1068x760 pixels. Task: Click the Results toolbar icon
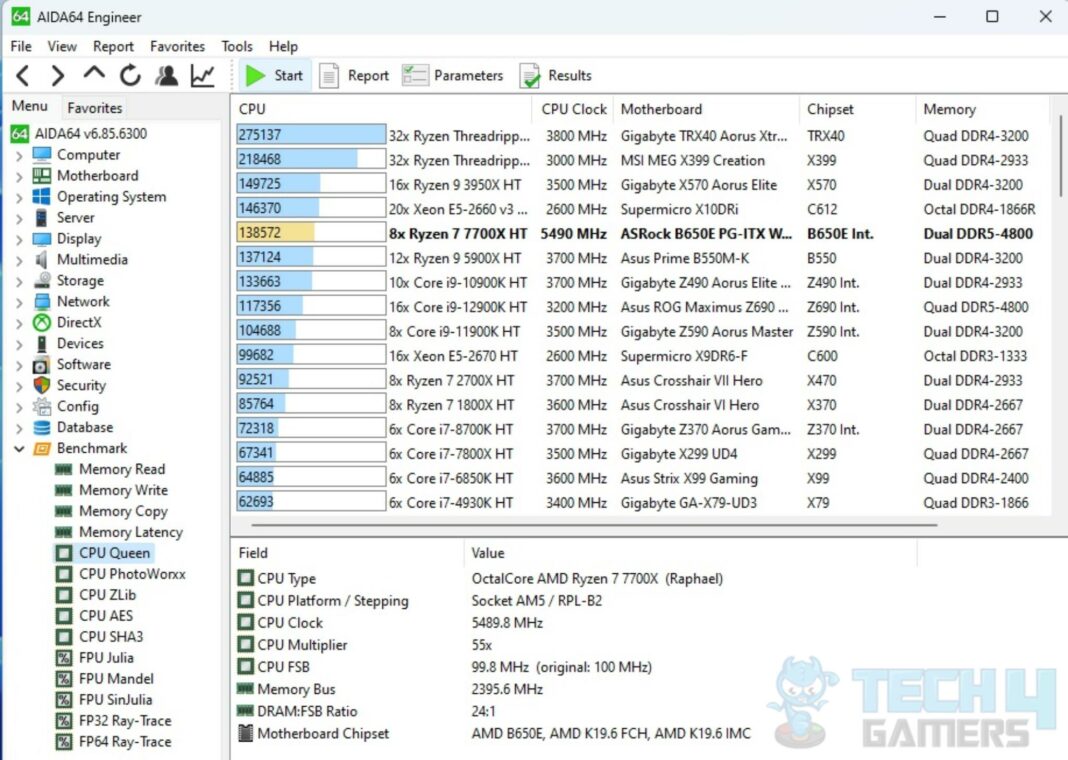[x=556, y=76]
